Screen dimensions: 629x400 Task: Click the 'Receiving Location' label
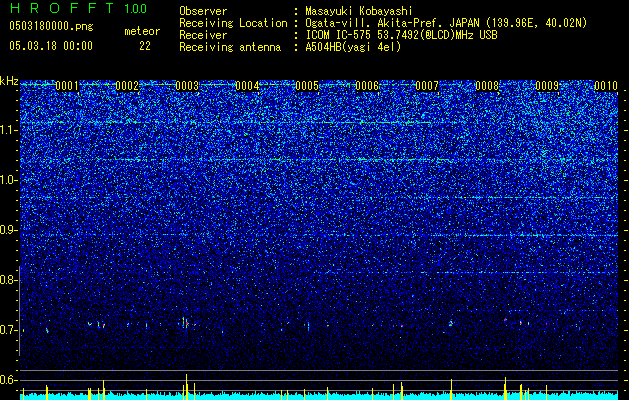(x=233, y=23)
